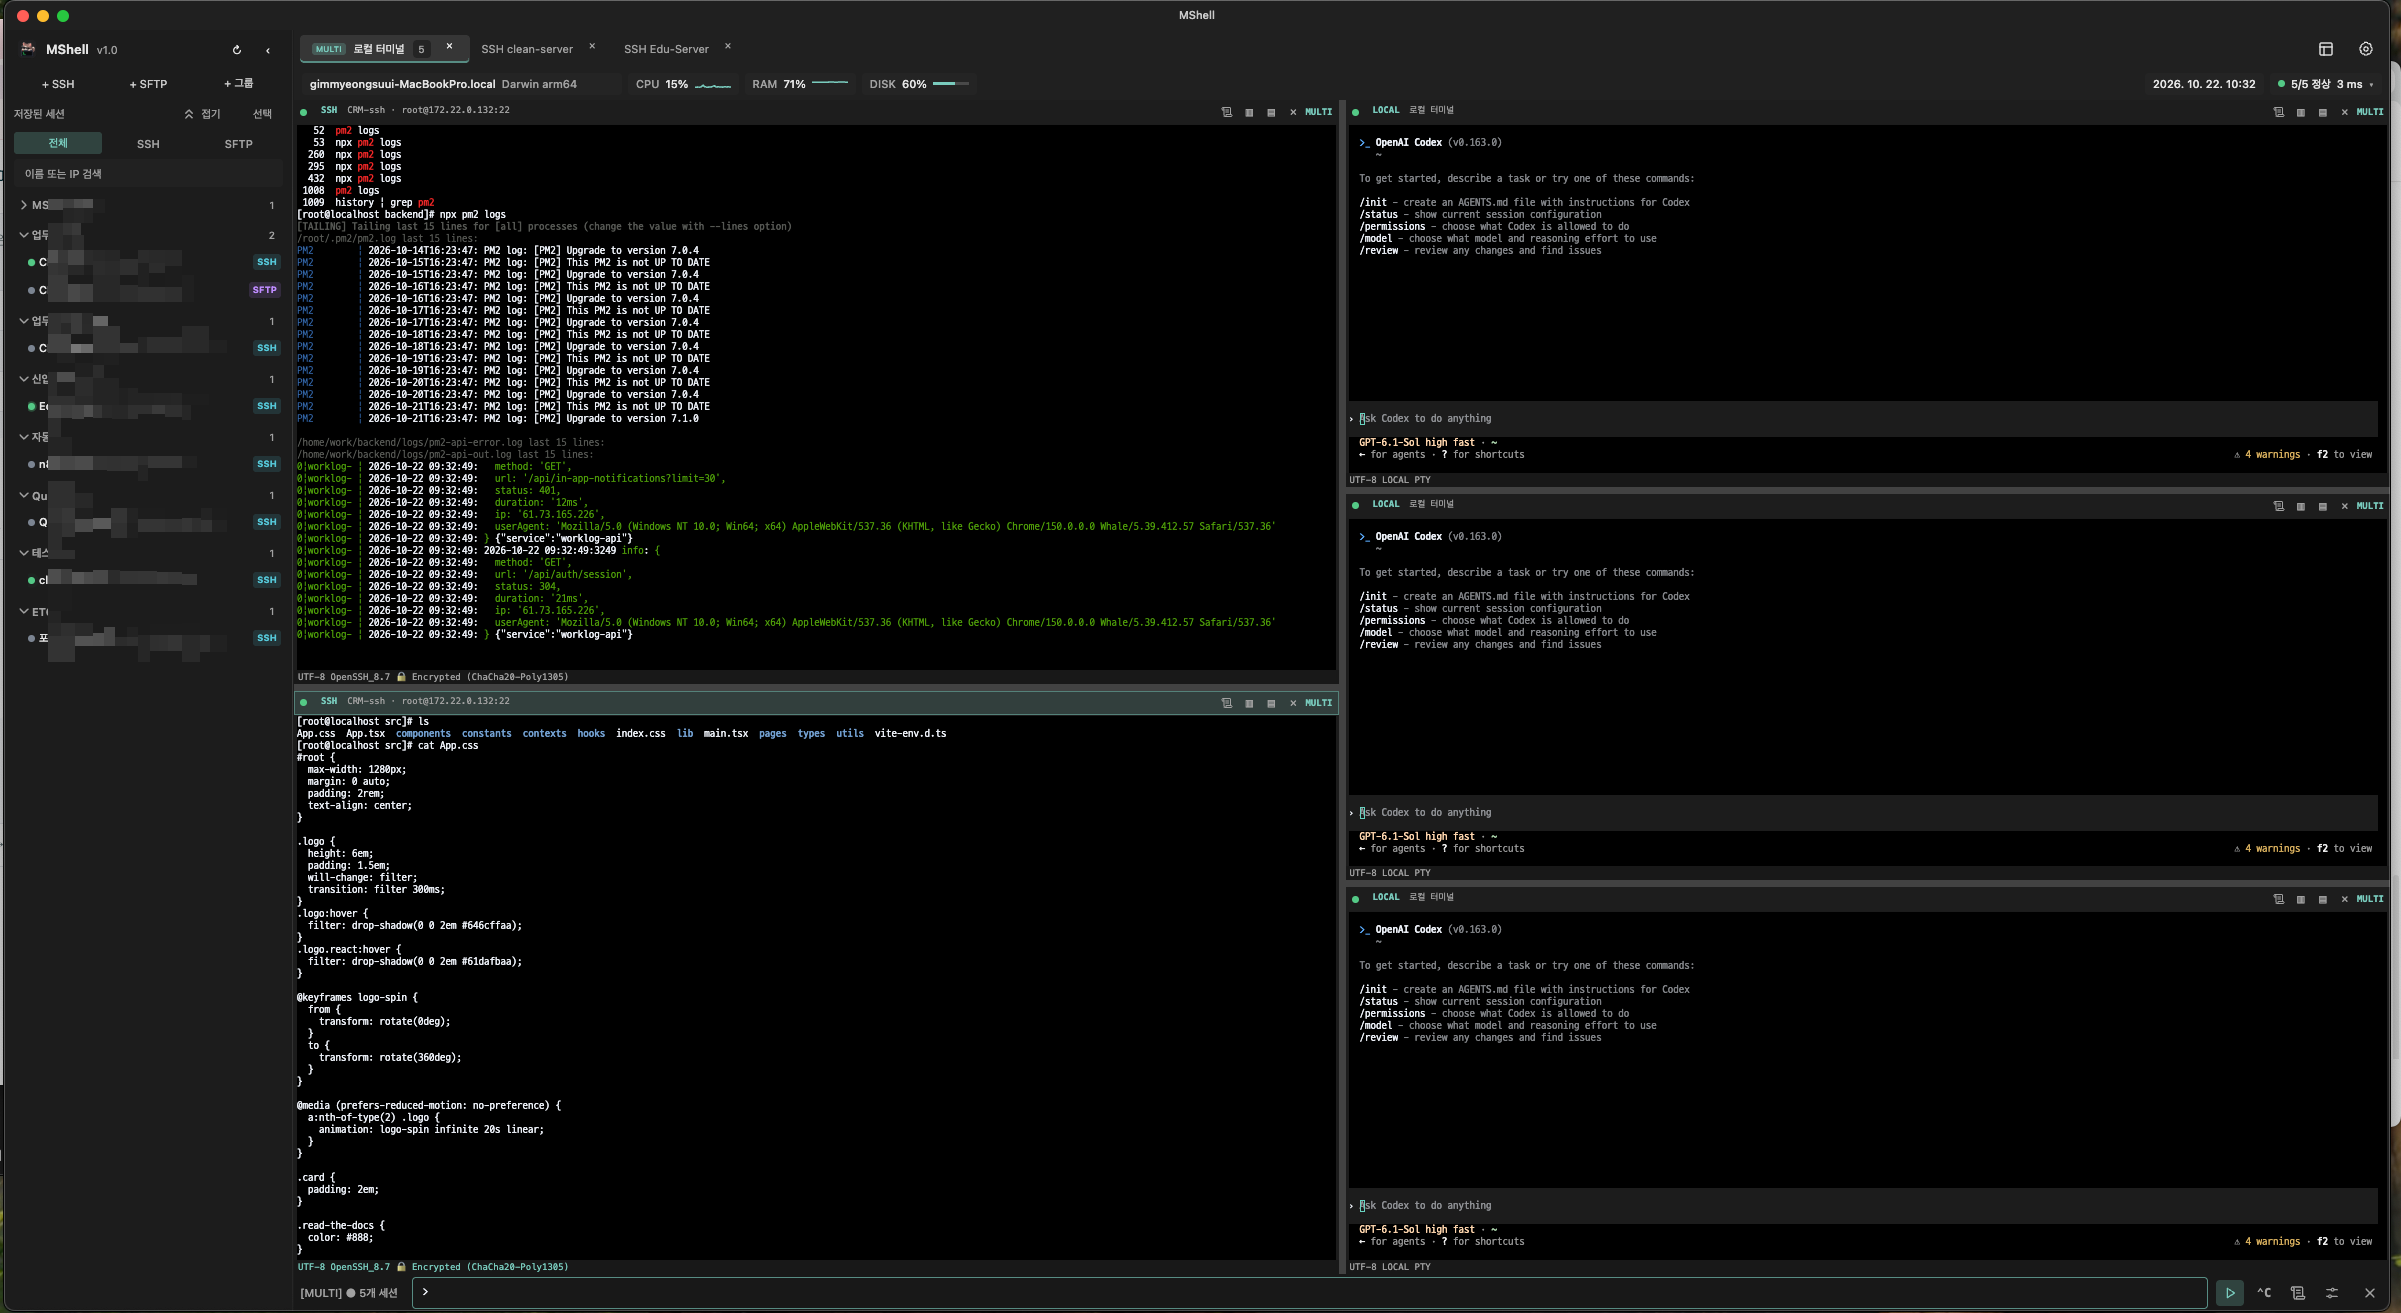Click the + SFTP button

coord(148,84)
